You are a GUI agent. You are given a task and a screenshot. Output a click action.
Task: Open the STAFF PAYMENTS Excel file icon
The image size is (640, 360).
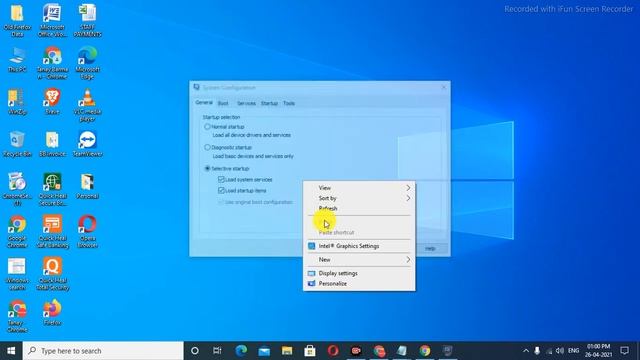click(87, 20)
